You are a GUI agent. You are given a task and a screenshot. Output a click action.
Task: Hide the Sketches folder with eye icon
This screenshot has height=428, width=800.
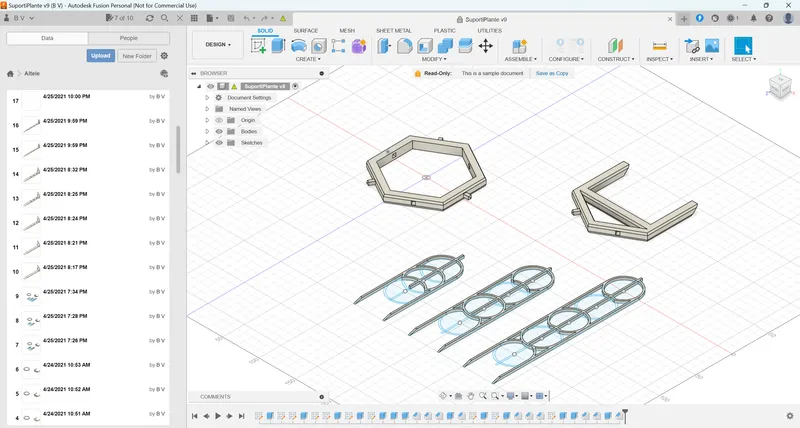[x=219, y=143]
